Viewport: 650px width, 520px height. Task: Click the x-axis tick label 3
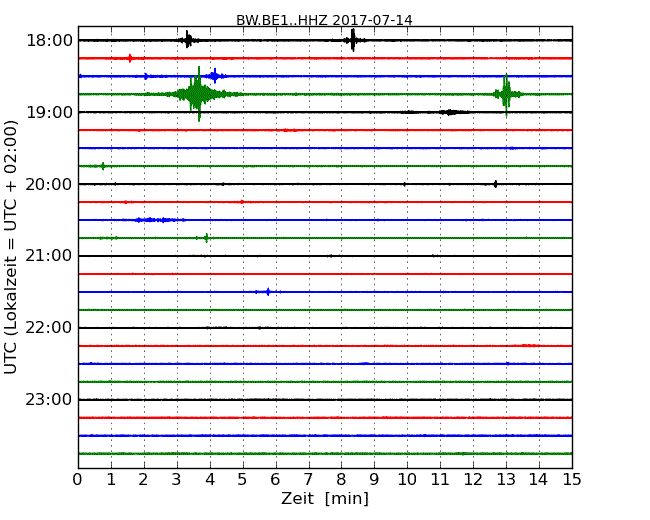[x=177, y=480]
